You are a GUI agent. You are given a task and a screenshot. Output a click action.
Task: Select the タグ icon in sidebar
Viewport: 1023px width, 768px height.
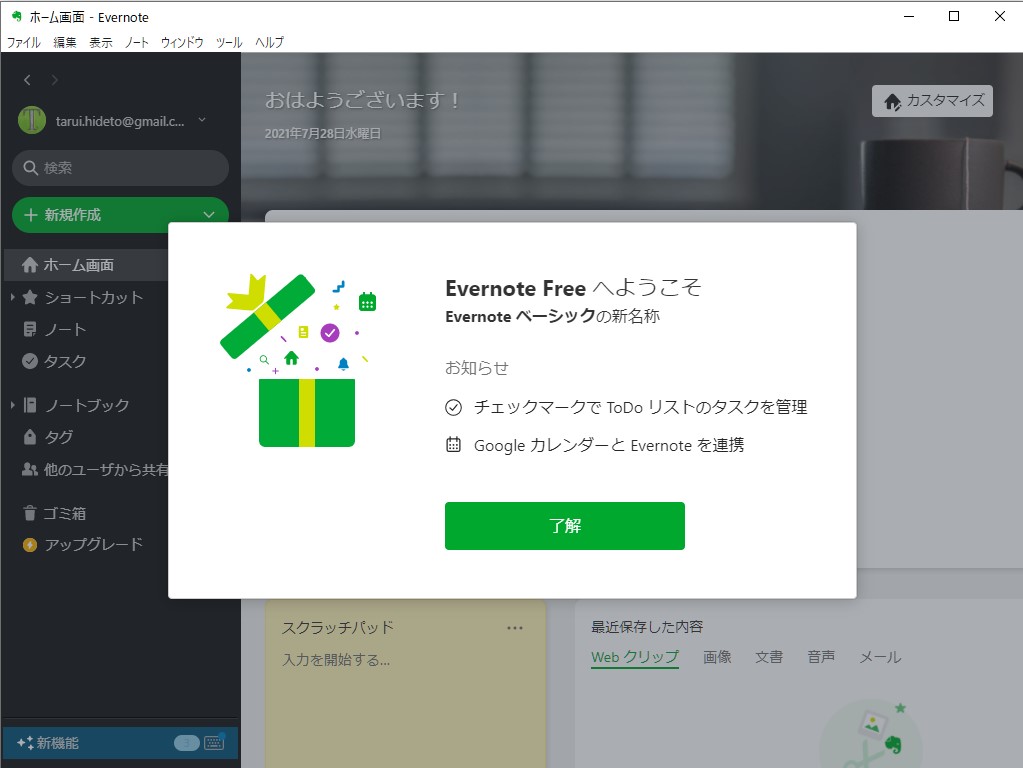point(29,437)
